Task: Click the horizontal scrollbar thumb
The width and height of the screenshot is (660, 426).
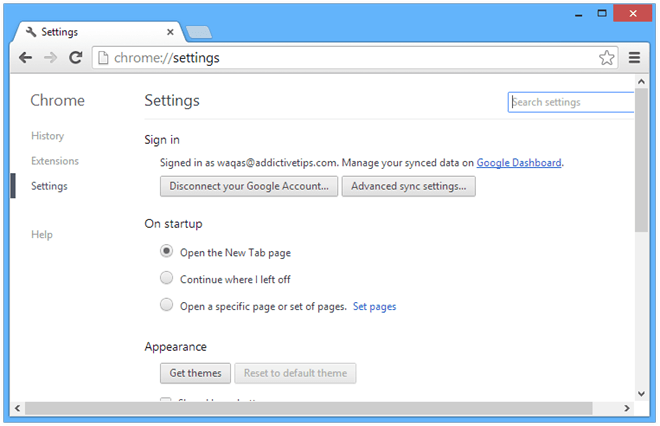Action: [309, 408]
